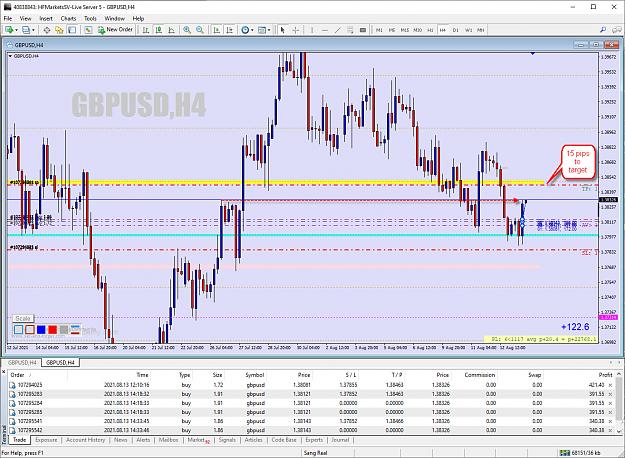This screenshot has height=458, width=625.
Task: Click the Search magnifier icon
Action: coord(603,30)
